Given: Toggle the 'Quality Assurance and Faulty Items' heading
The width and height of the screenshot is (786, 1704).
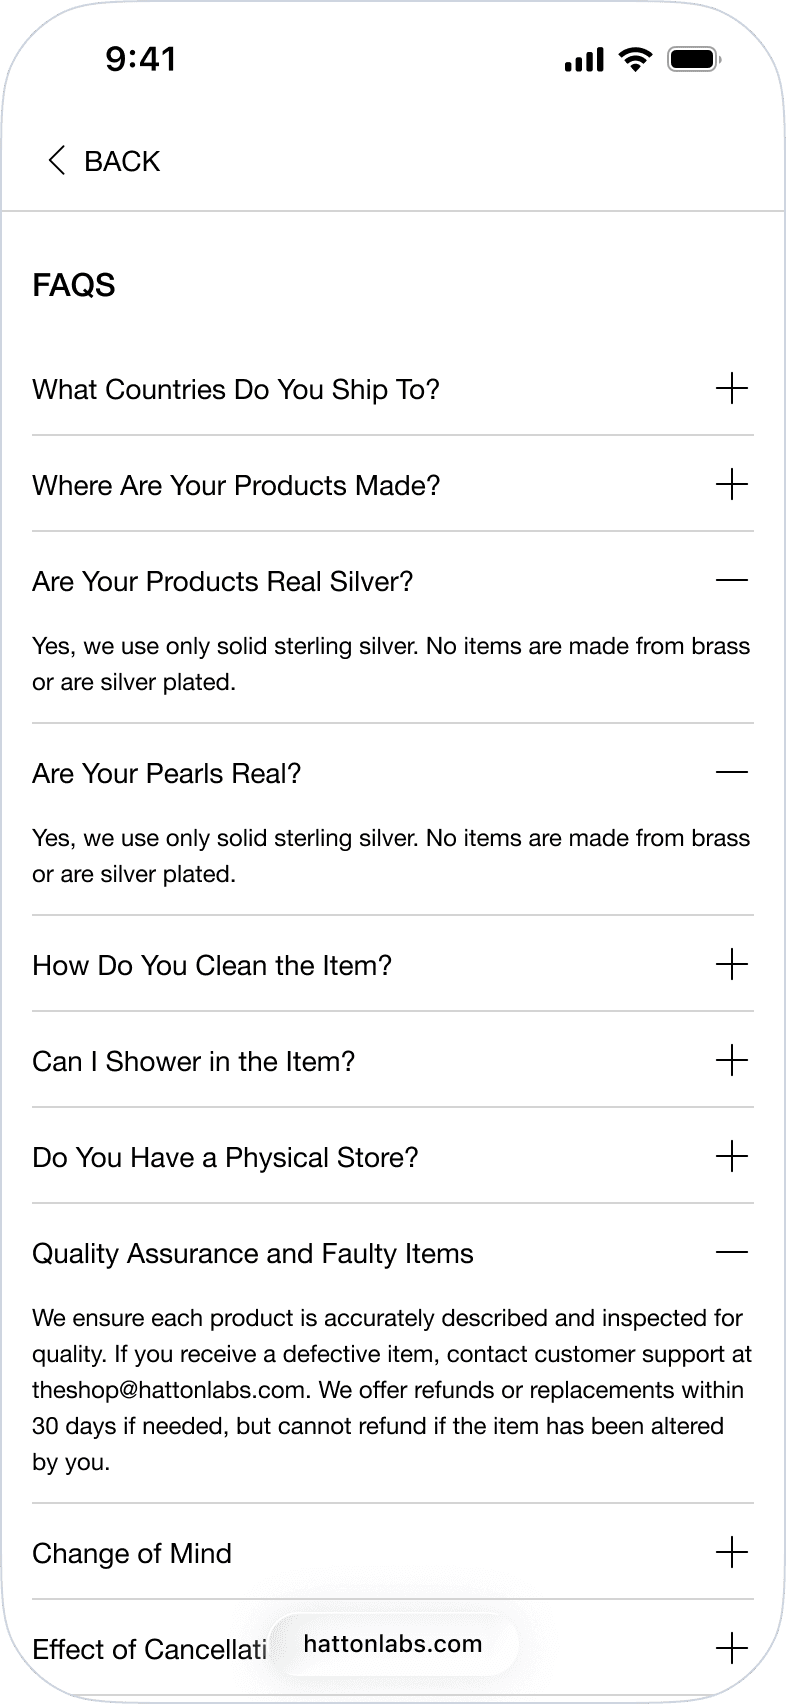Looking at the screenshot, I should pyautogui.click(x=253, y=1253).
